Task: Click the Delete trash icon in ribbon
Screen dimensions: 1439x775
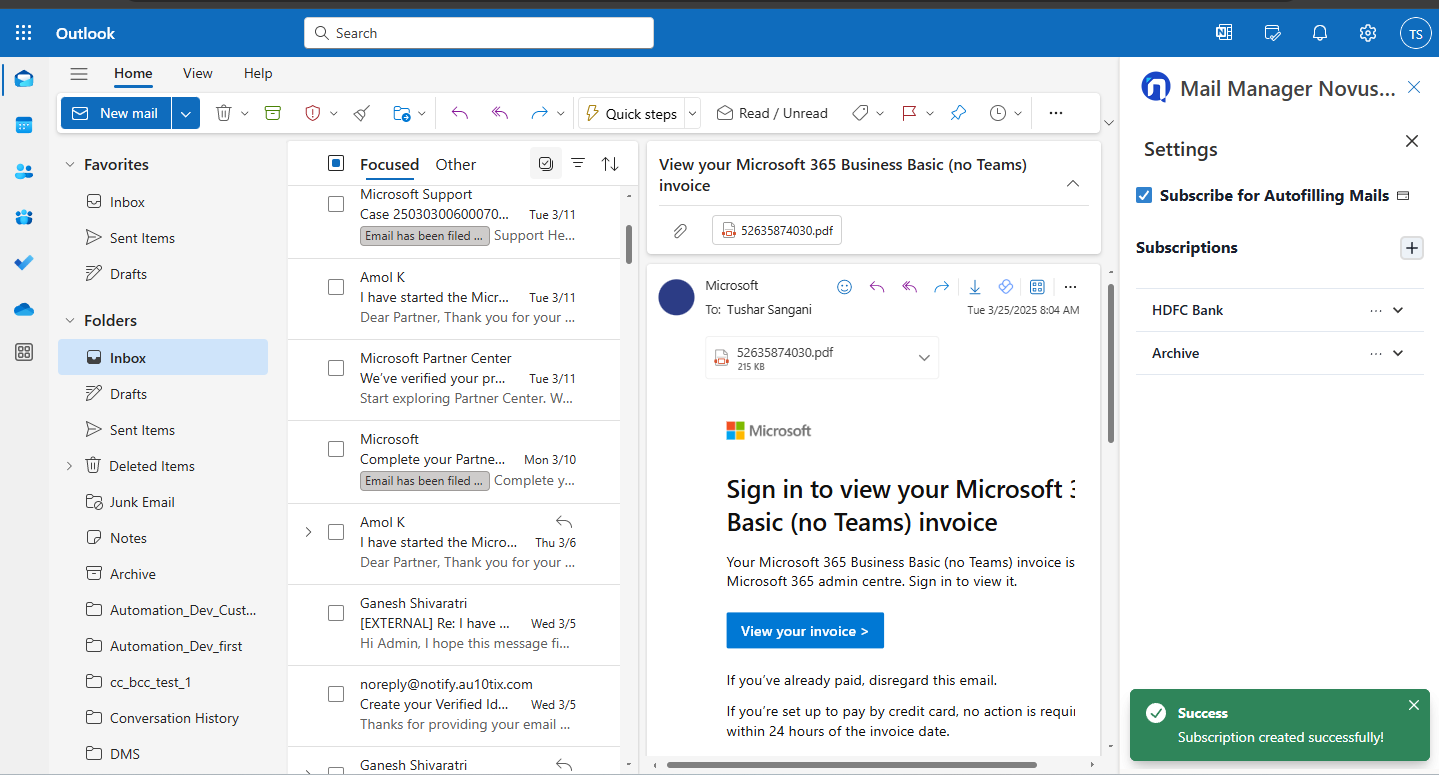Action: [x=224, y=113]
